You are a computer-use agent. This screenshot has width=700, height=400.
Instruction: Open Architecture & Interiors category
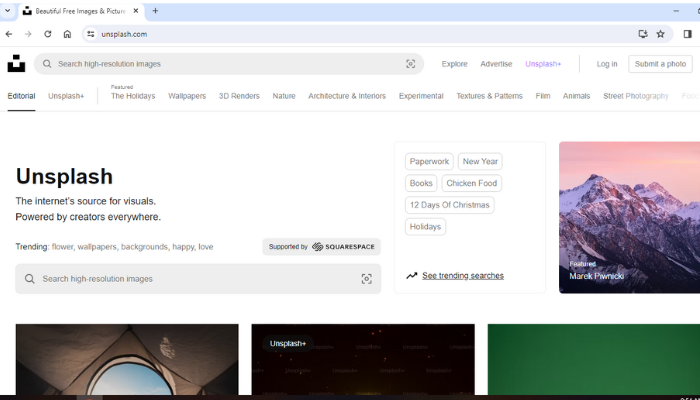tap(347, 96)
